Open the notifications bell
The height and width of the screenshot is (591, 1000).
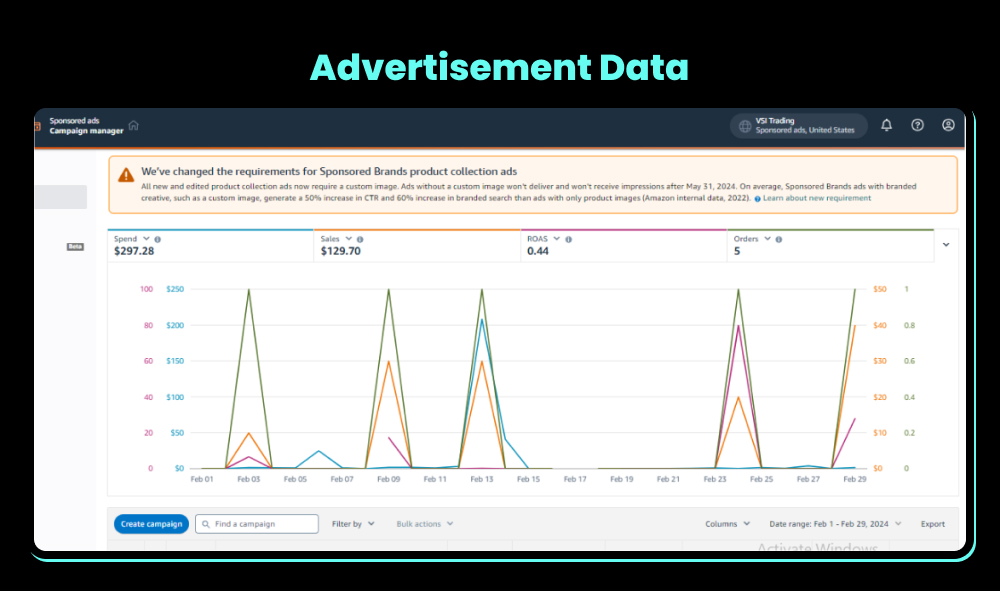(886, 125)
